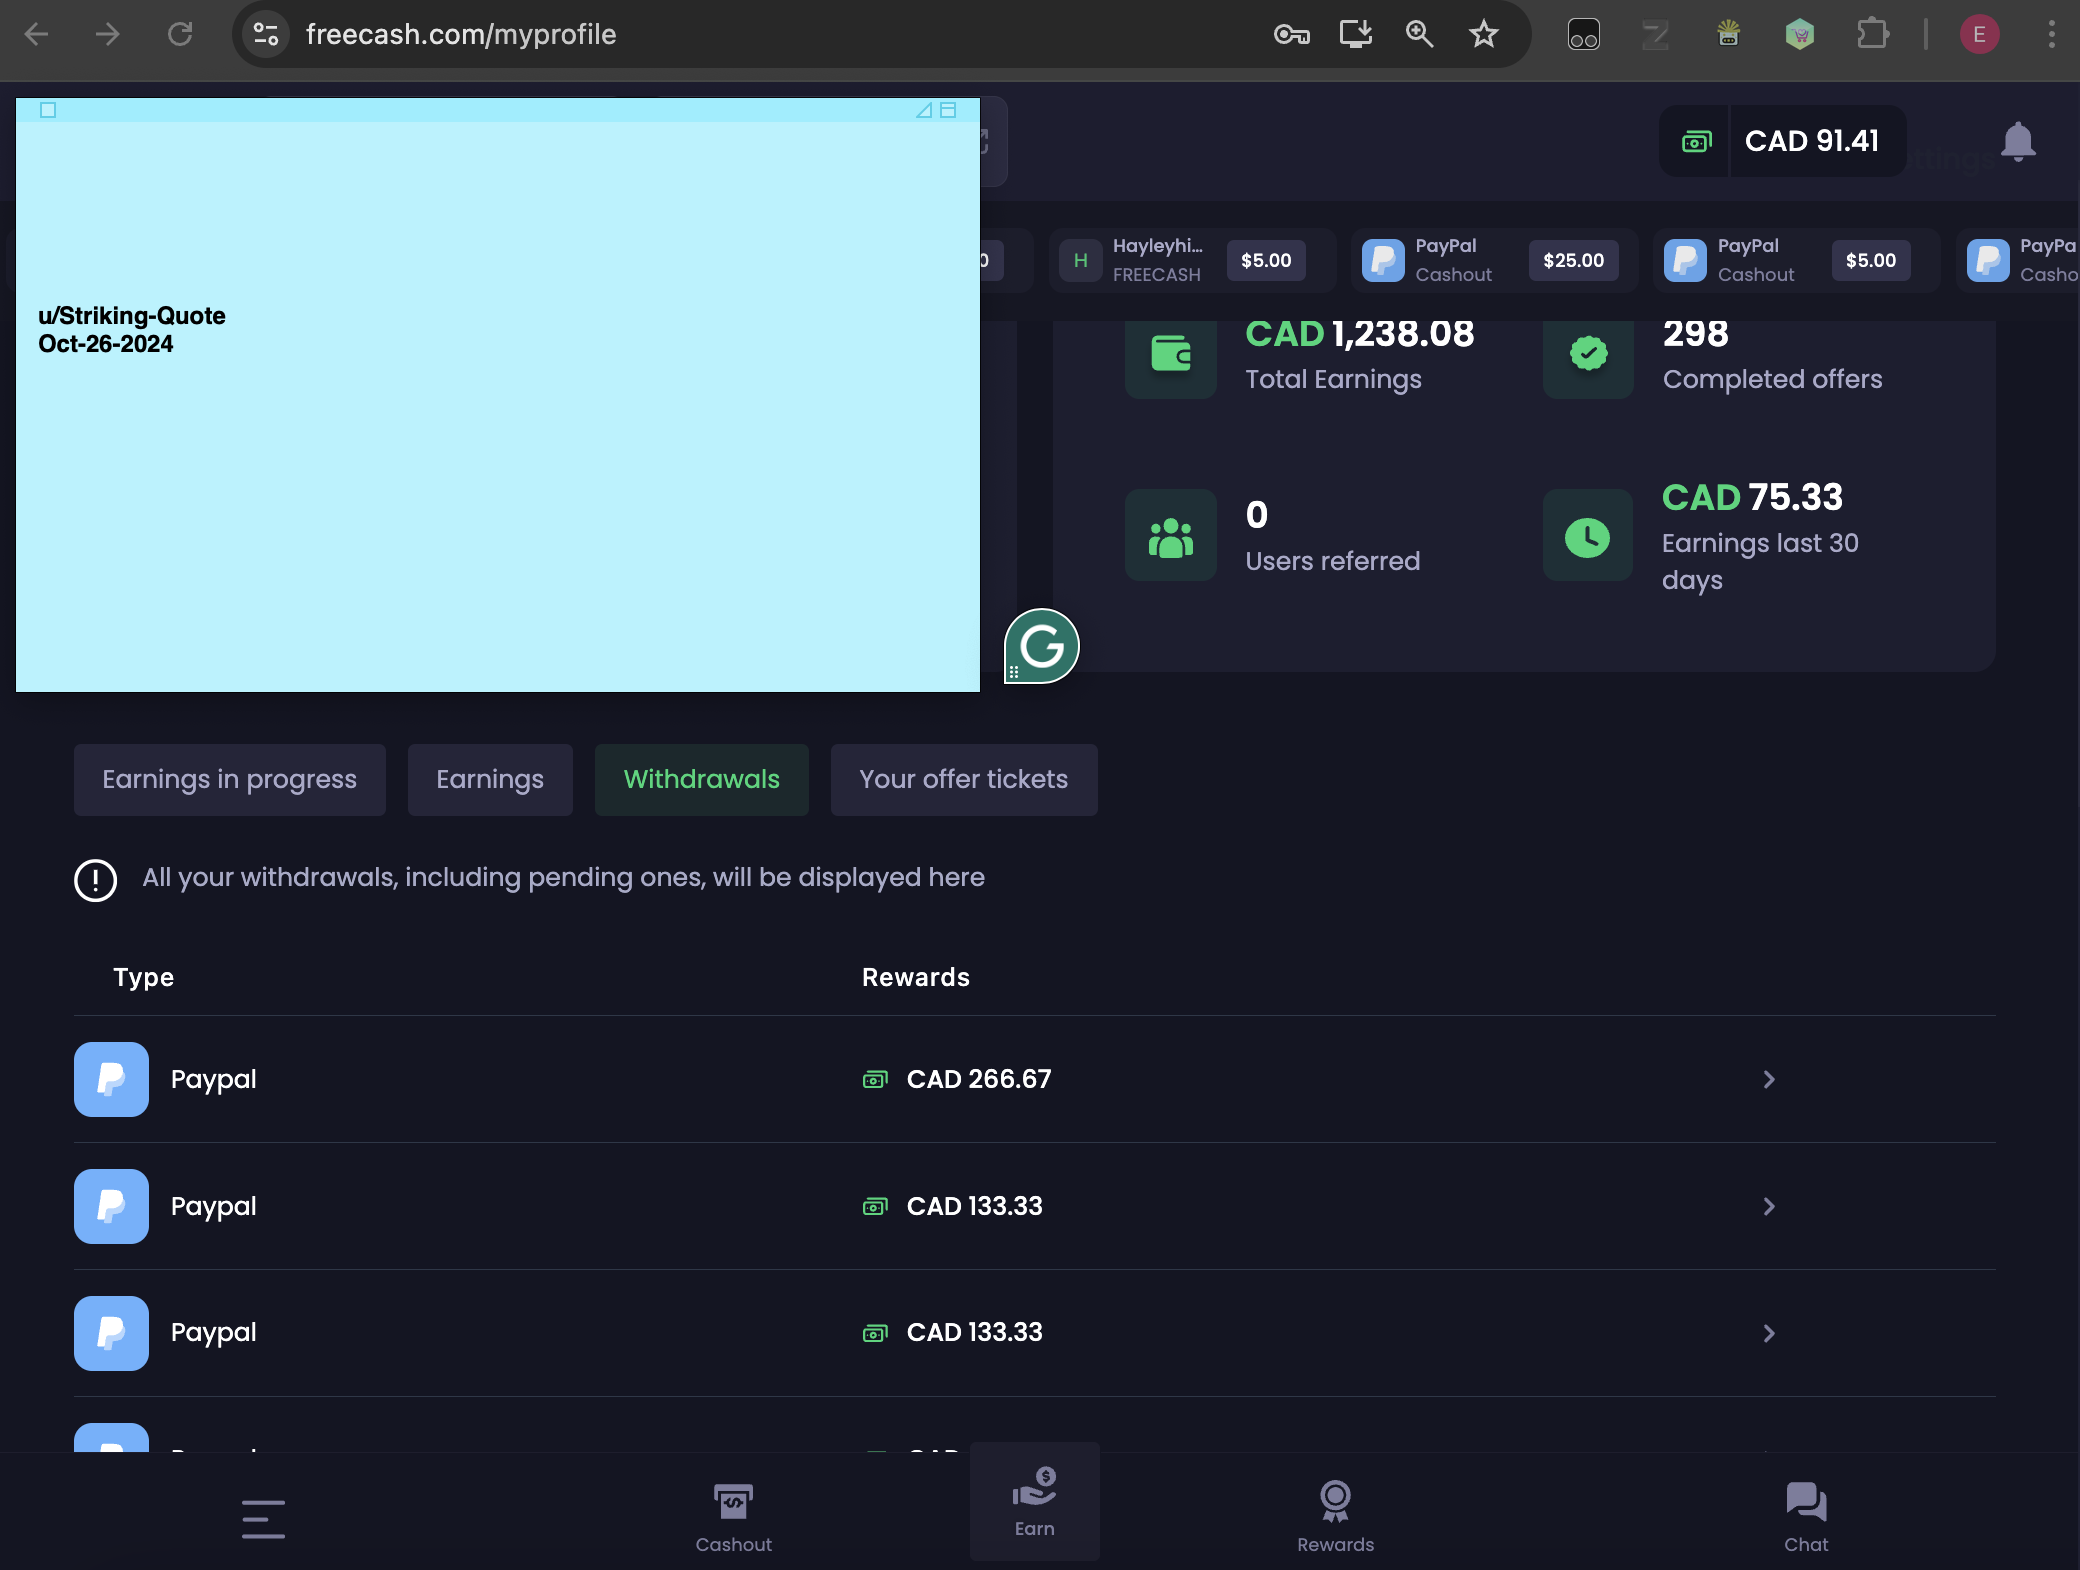This screenshot has height=1570, width=2080.
Task: Click the withdrawals info exclamation icon
Action: (96, 881)
